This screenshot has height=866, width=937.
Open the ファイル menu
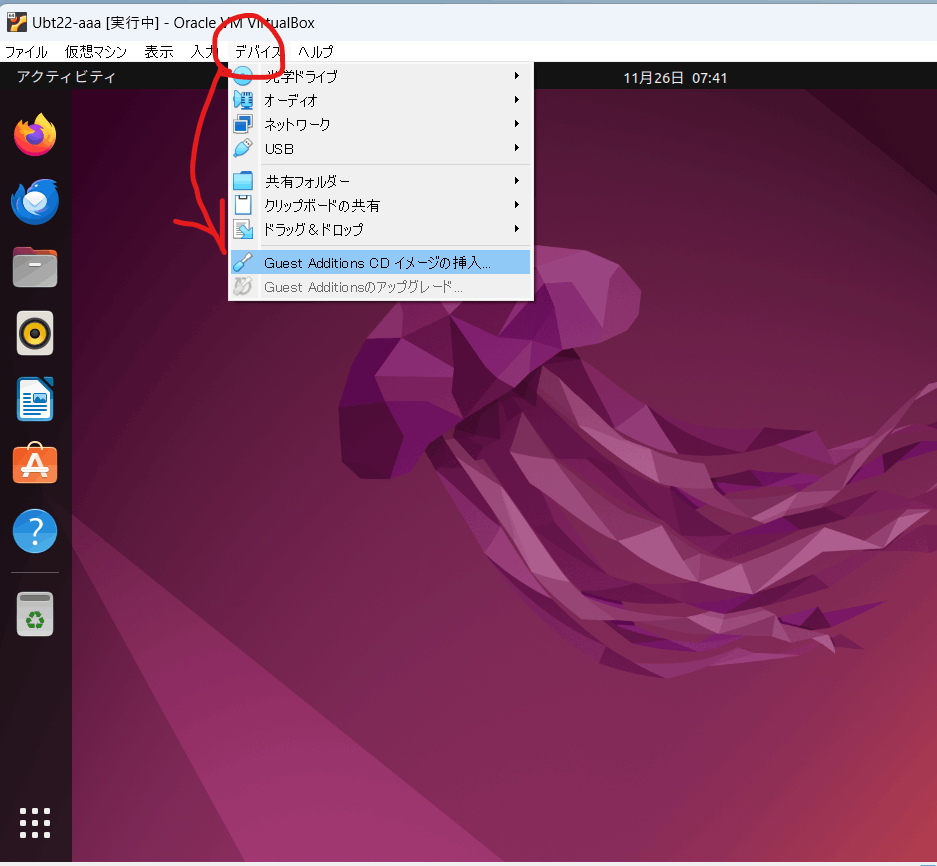tap(26, 52)
